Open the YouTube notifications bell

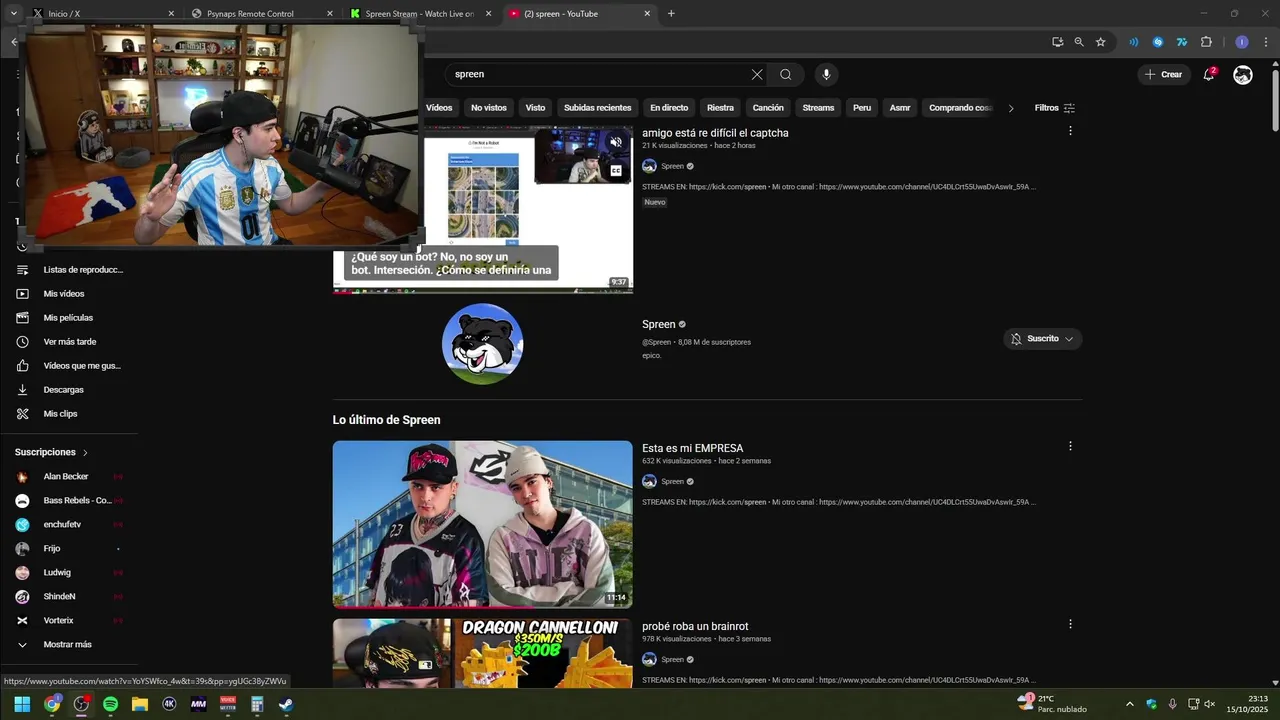click(1209, 74)
